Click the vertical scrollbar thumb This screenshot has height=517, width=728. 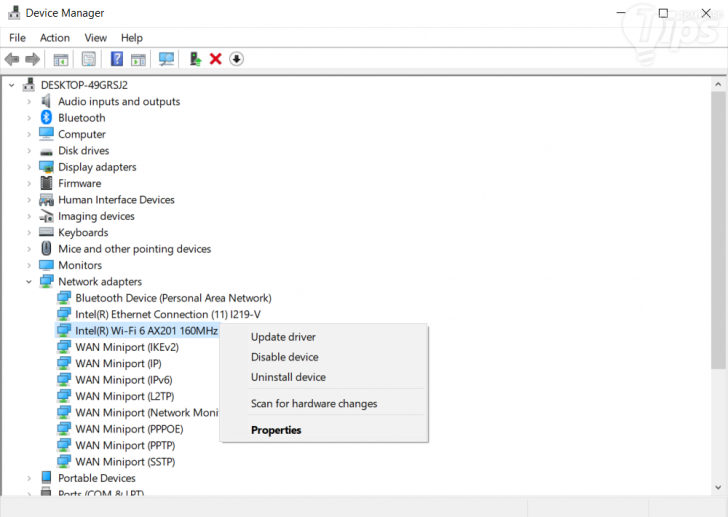[718, 230]
